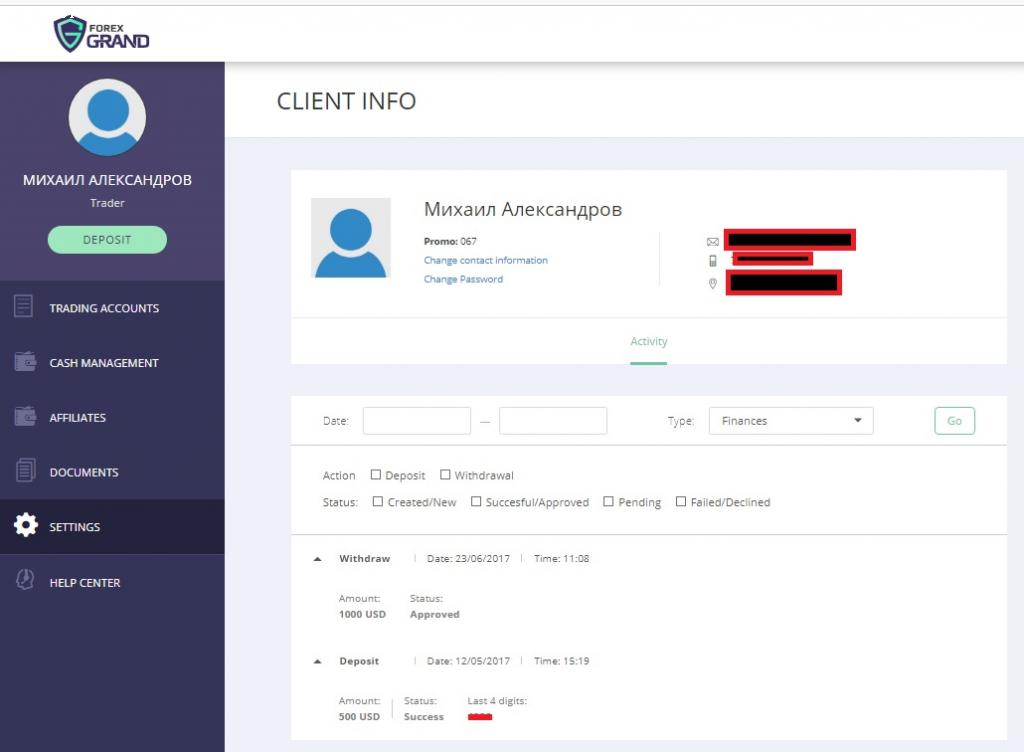
Task: Open the Cash Management wallet icon
Action: [x=25, y=362]
